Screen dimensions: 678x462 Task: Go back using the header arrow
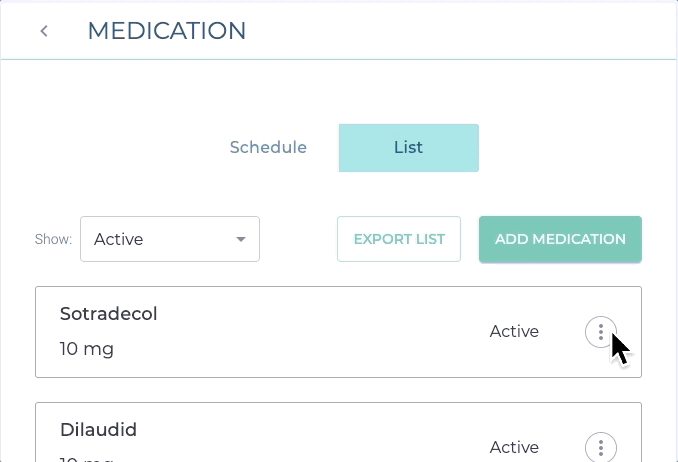pyautogui.click(x=44, y=31)
